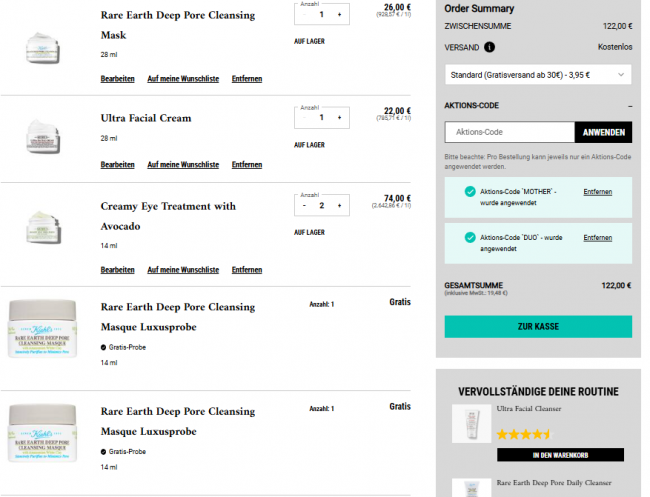The height and width of the screenshot is (497, 650).
Task: Select the 74,00 € price of Creamy Eye Treatment
Action: pyautogui.click(x=397, y=198)
